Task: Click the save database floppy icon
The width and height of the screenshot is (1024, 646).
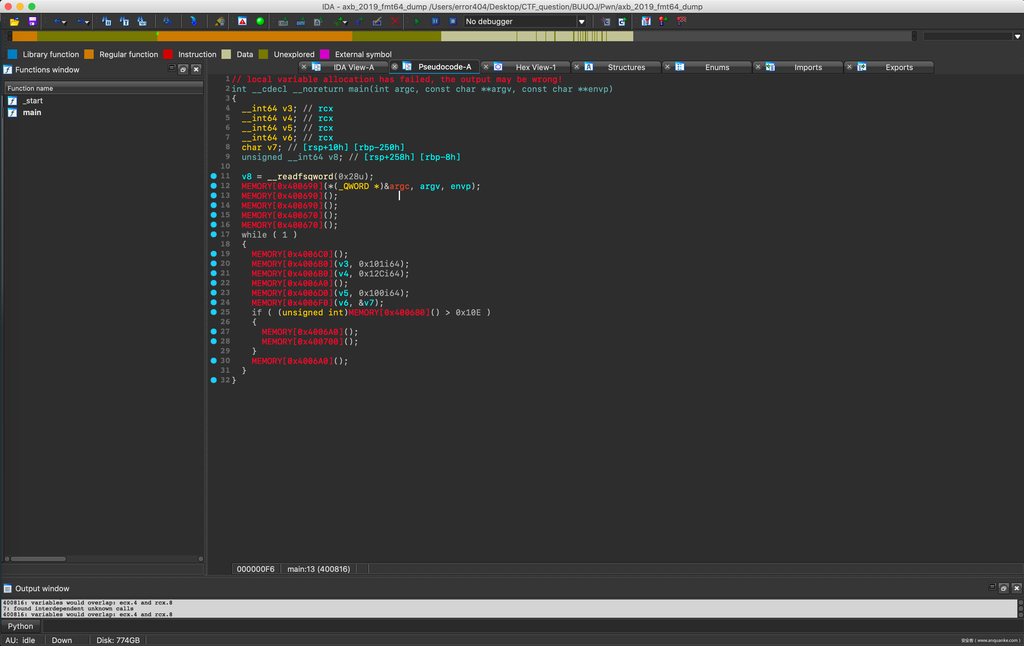Action: point(32,21)
